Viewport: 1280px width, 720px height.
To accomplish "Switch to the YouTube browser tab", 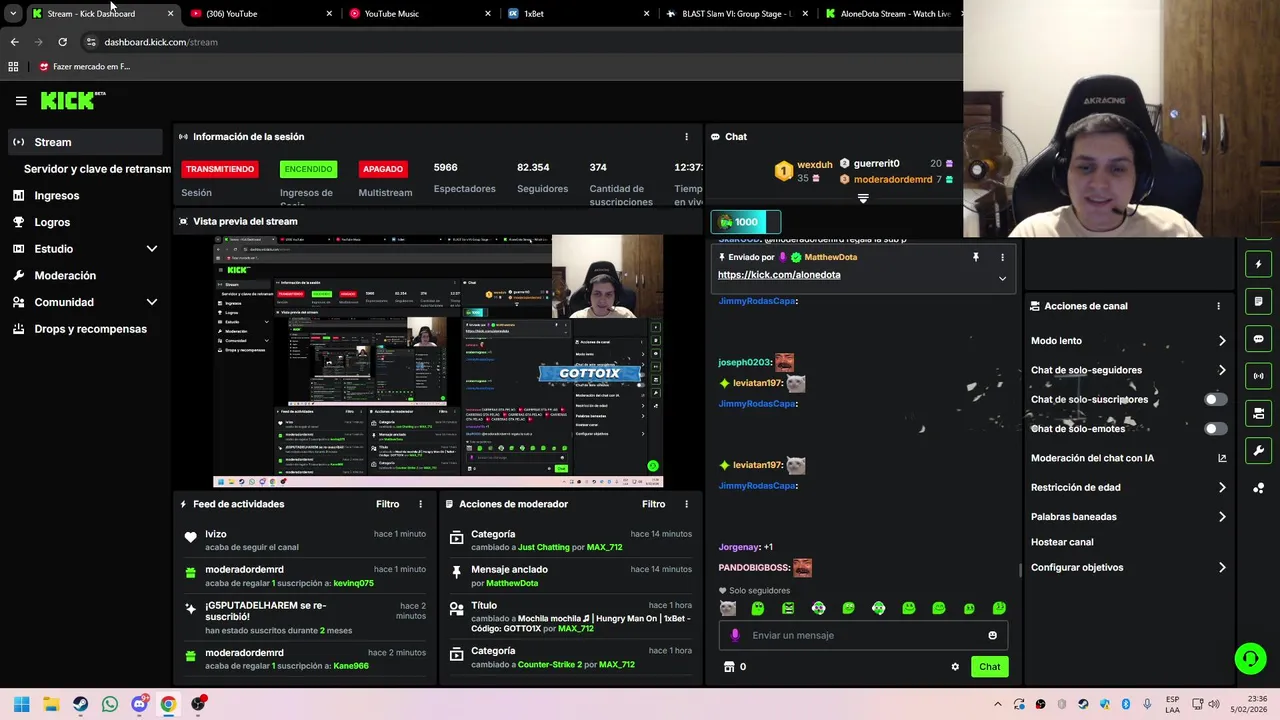I will [x=260, y=14].
